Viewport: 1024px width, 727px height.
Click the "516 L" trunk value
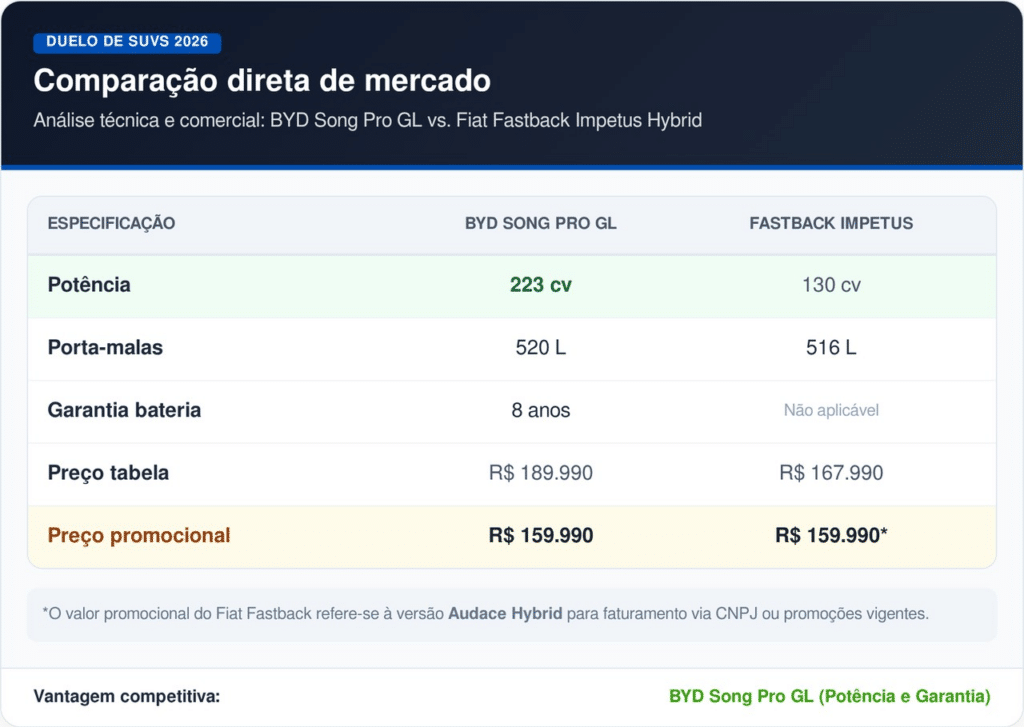coord(831,348)
